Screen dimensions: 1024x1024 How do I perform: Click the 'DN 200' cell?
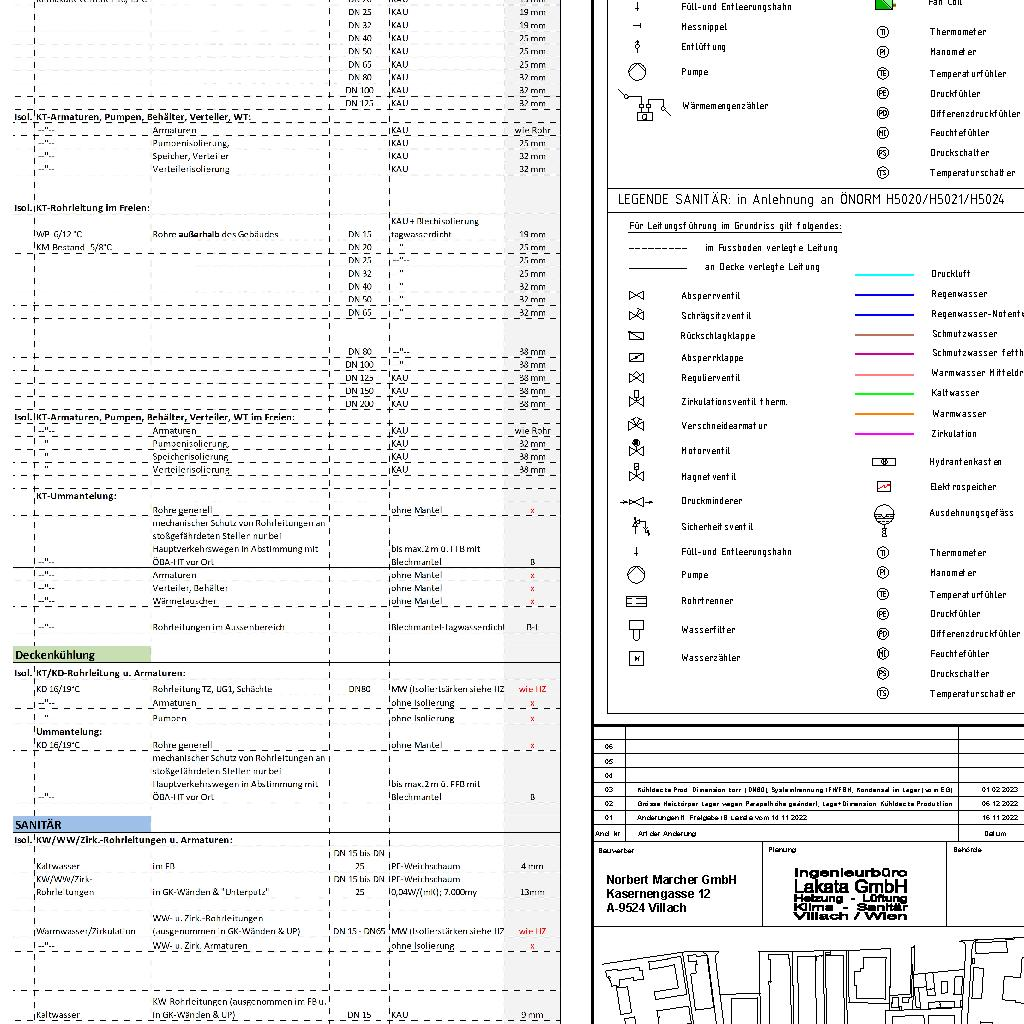[x=359, y=404]
